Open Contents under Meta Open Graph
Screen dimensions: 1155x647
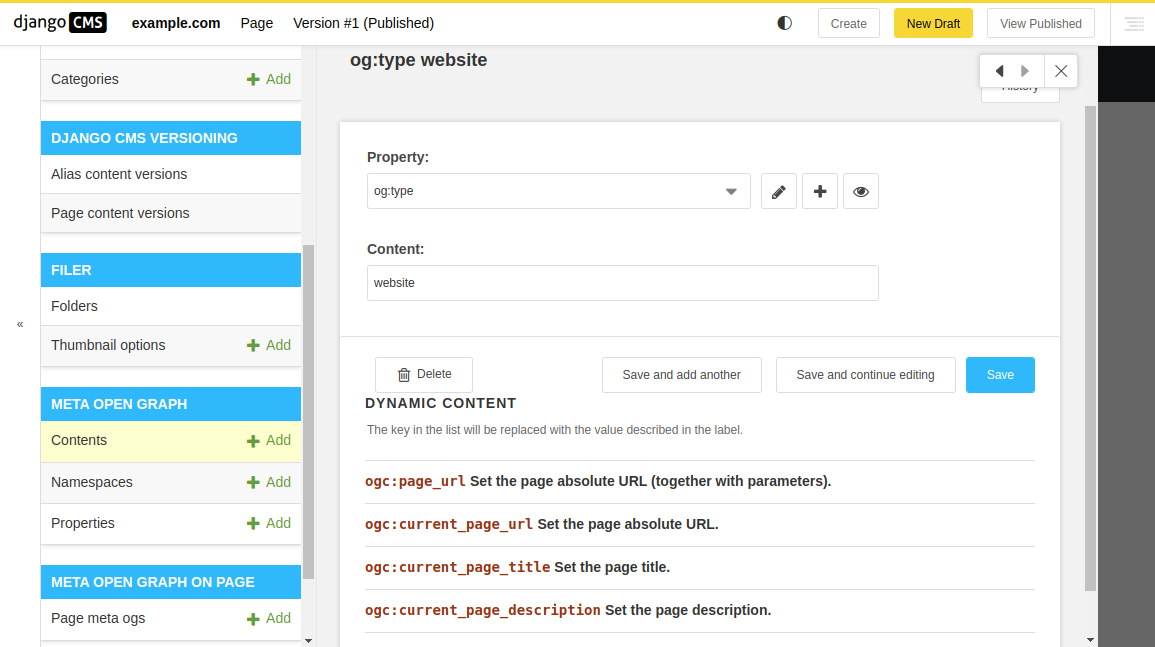pos(79,441)
